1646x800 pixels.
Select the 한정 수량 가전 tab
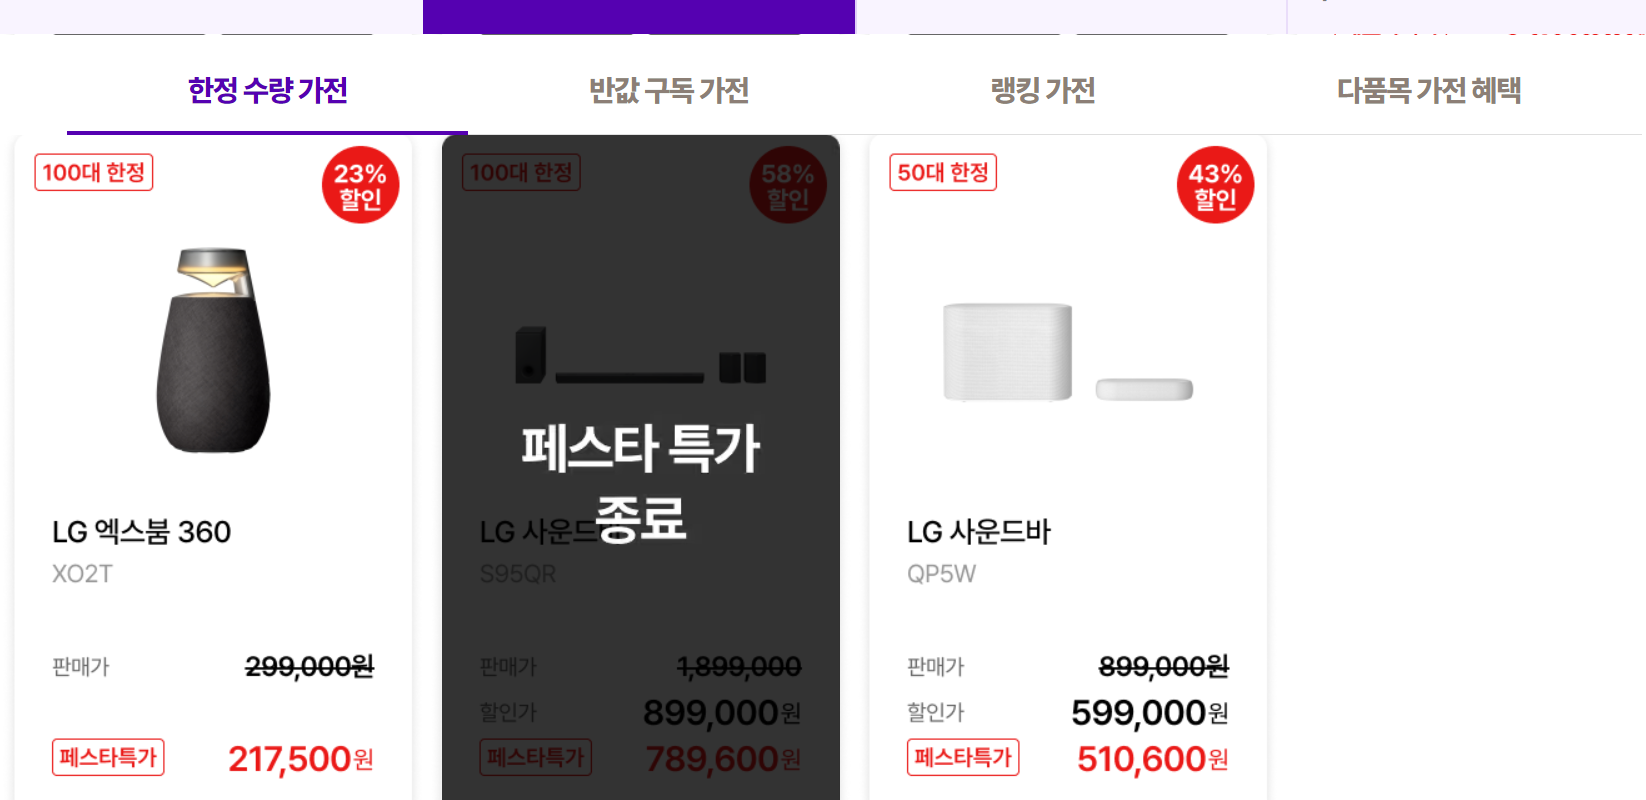tap(266, 90)
